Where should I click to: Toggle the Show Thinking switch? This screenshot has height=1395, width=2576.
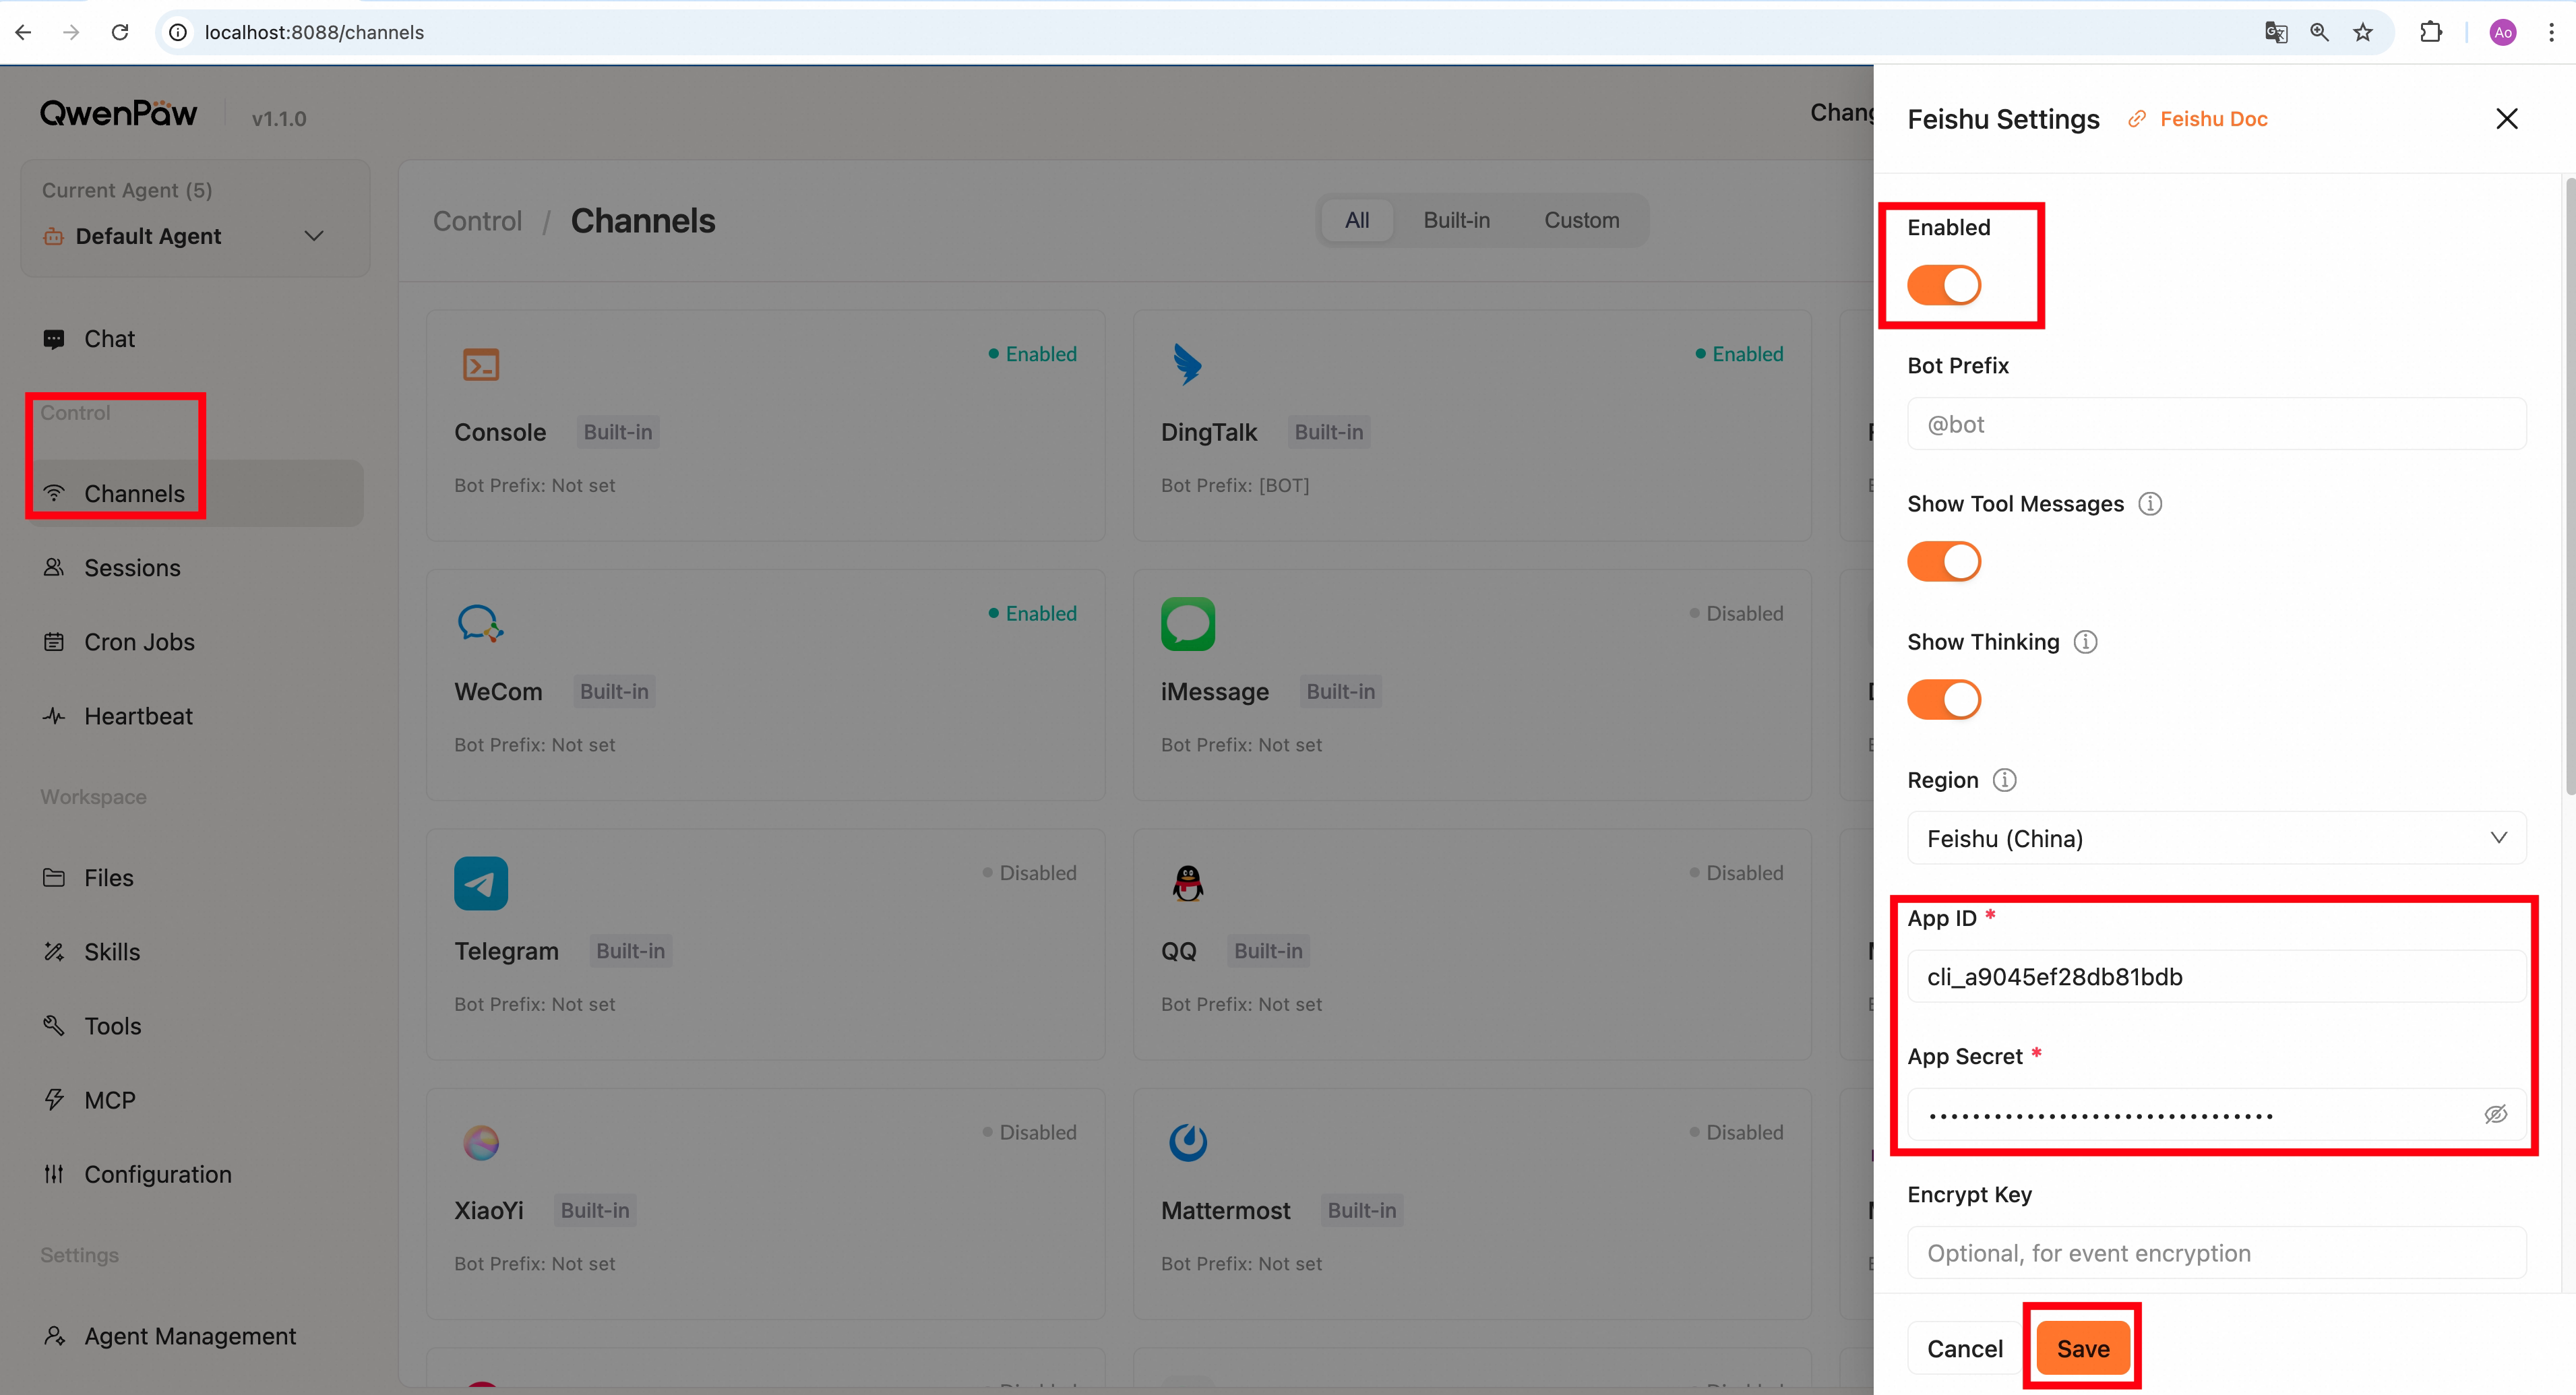click(1944, 699)
